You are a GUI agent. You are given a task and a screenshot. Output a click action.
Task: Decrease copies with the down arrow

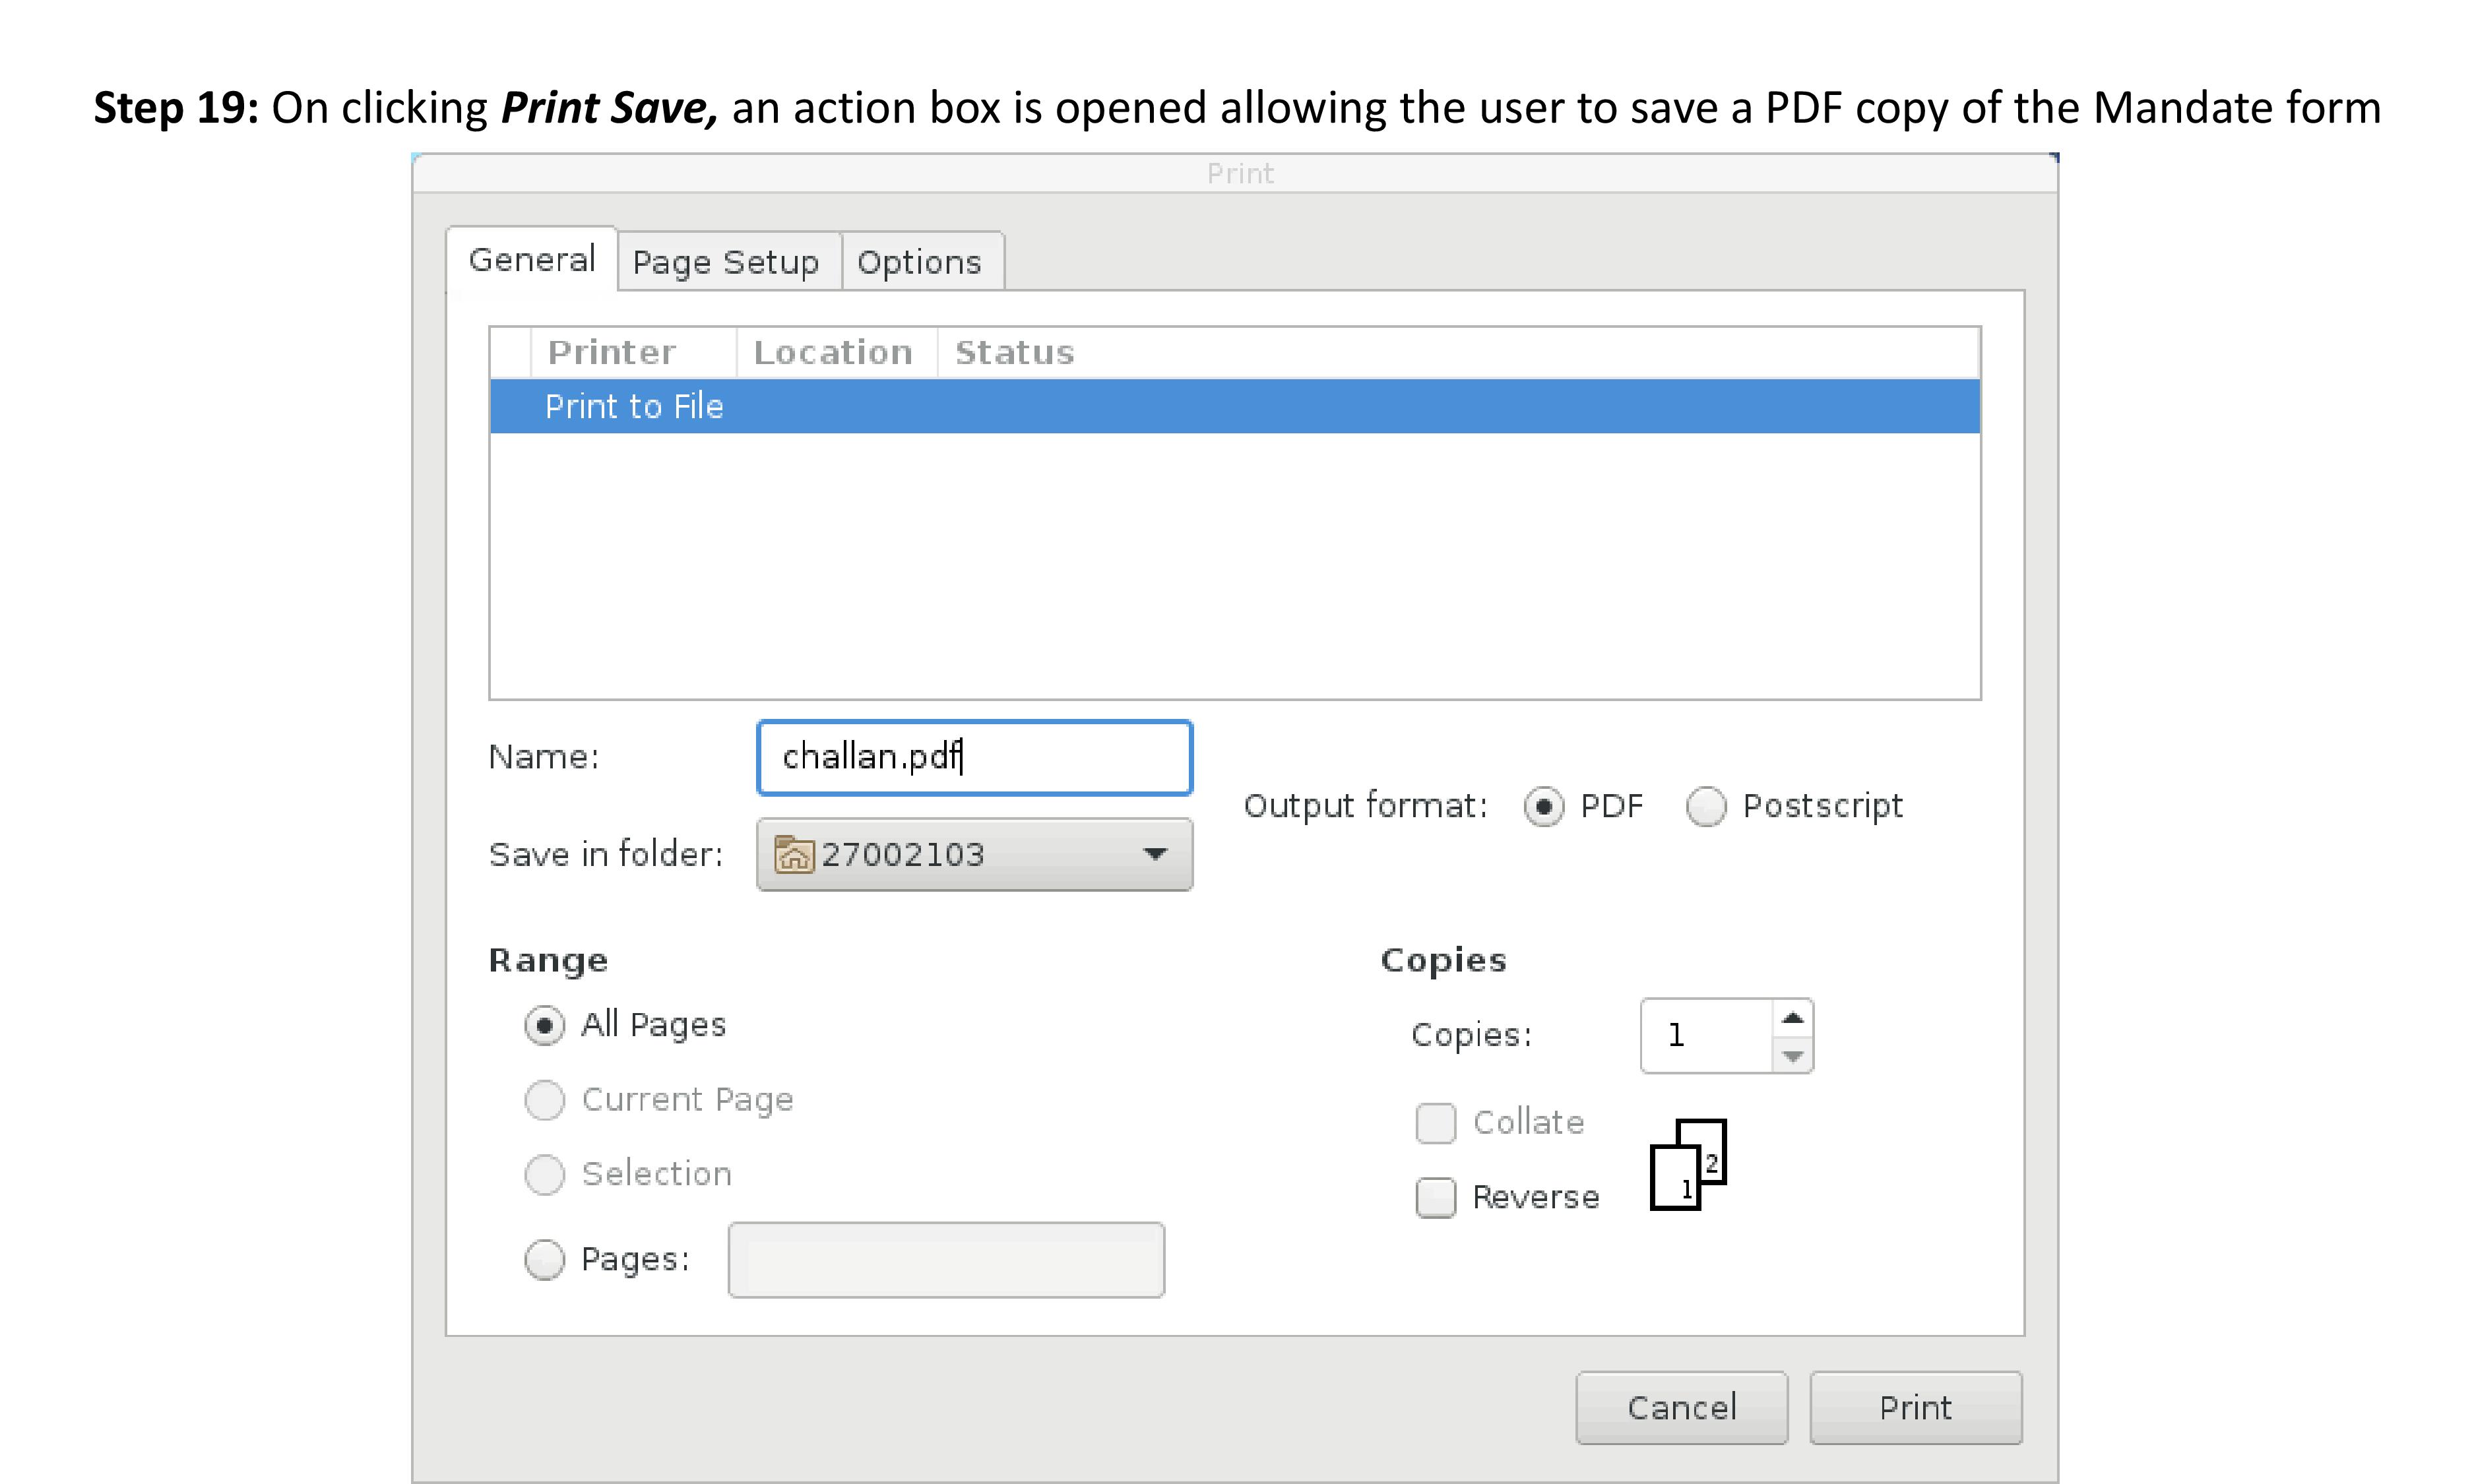(1793, 1055)
